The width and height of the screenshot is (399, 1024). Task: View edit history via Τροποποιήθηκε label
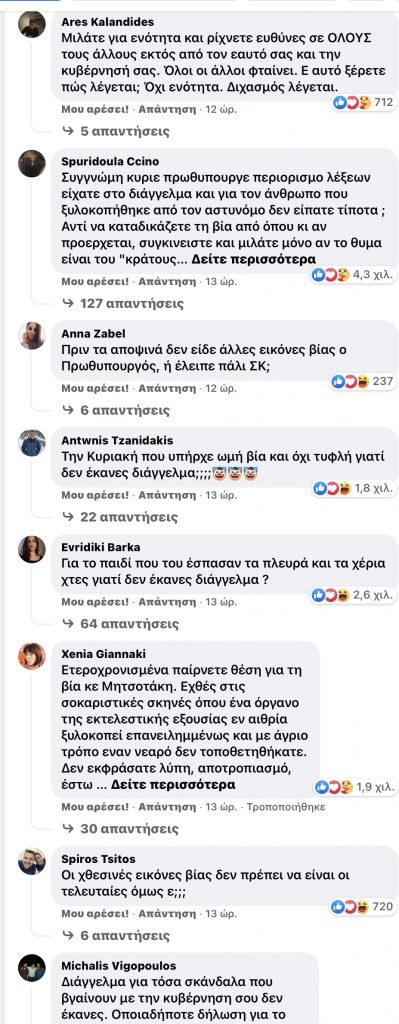pos(283,807)
